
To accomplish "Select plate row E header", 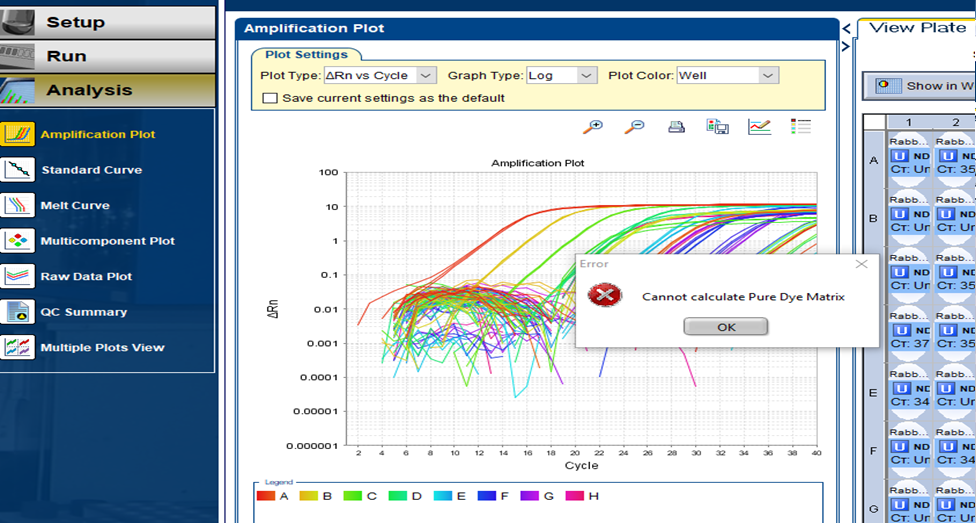I will [874, 393].
